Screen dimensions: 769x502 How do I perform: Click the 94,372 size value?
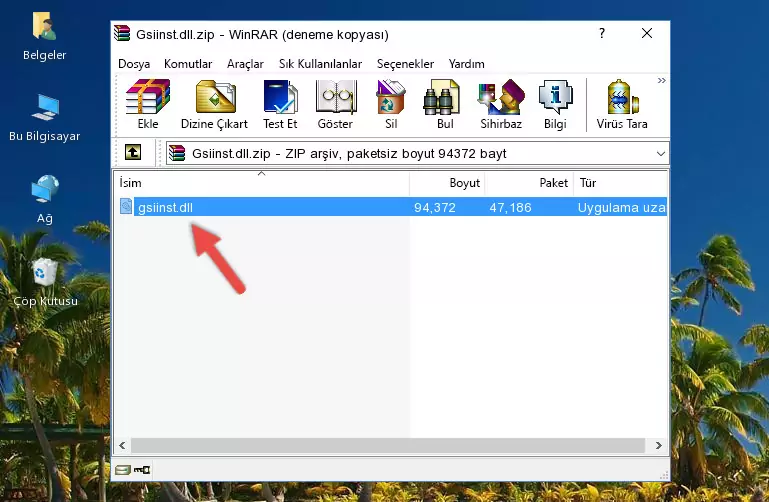[435, 207]
